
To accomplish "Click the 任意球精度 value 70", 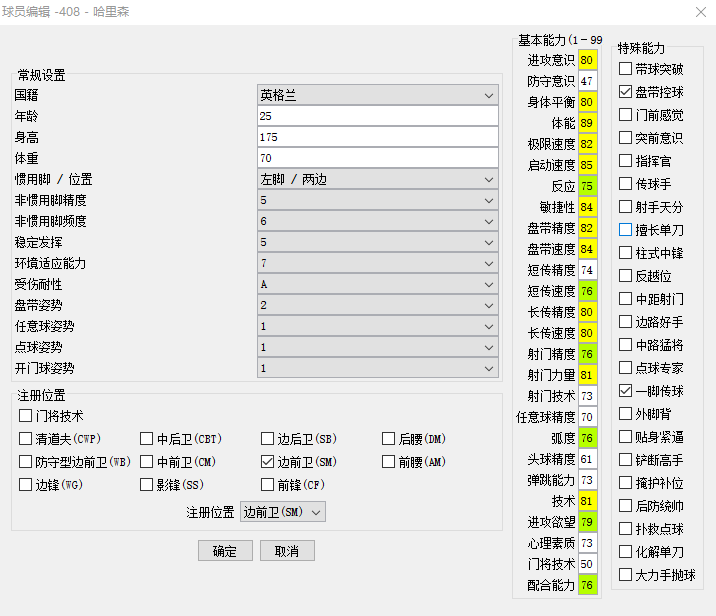I will [x=588, y=417].
